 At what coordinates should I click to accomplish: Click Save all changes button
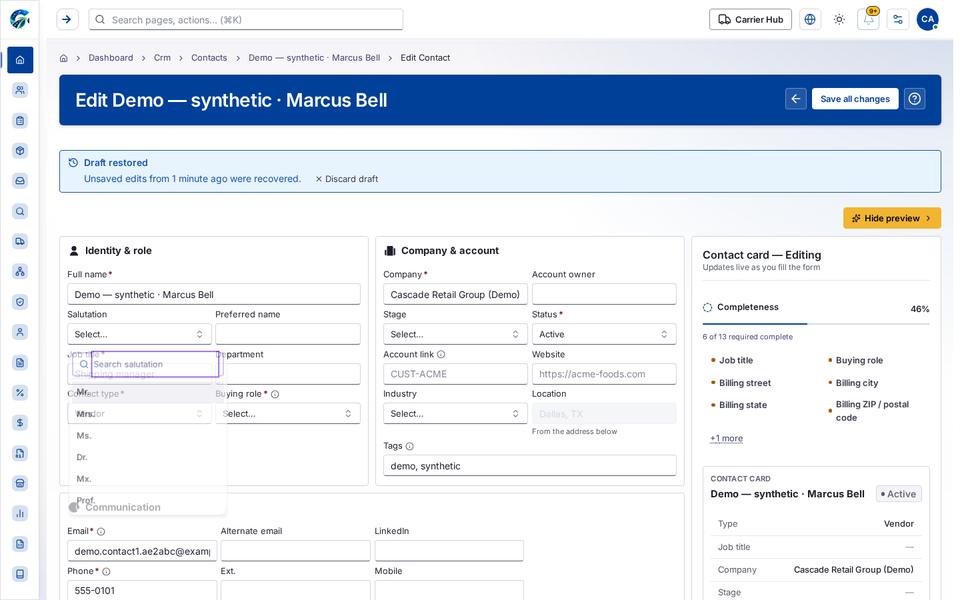[x=855, y=99]
